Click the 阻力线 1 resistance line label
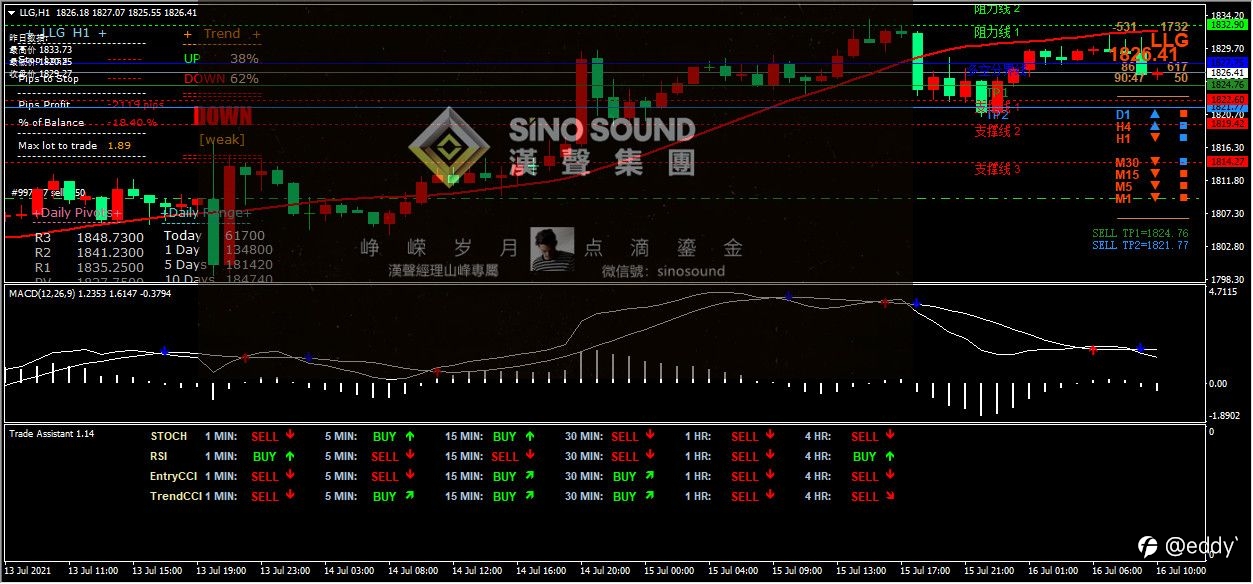 tap(998, 32)
